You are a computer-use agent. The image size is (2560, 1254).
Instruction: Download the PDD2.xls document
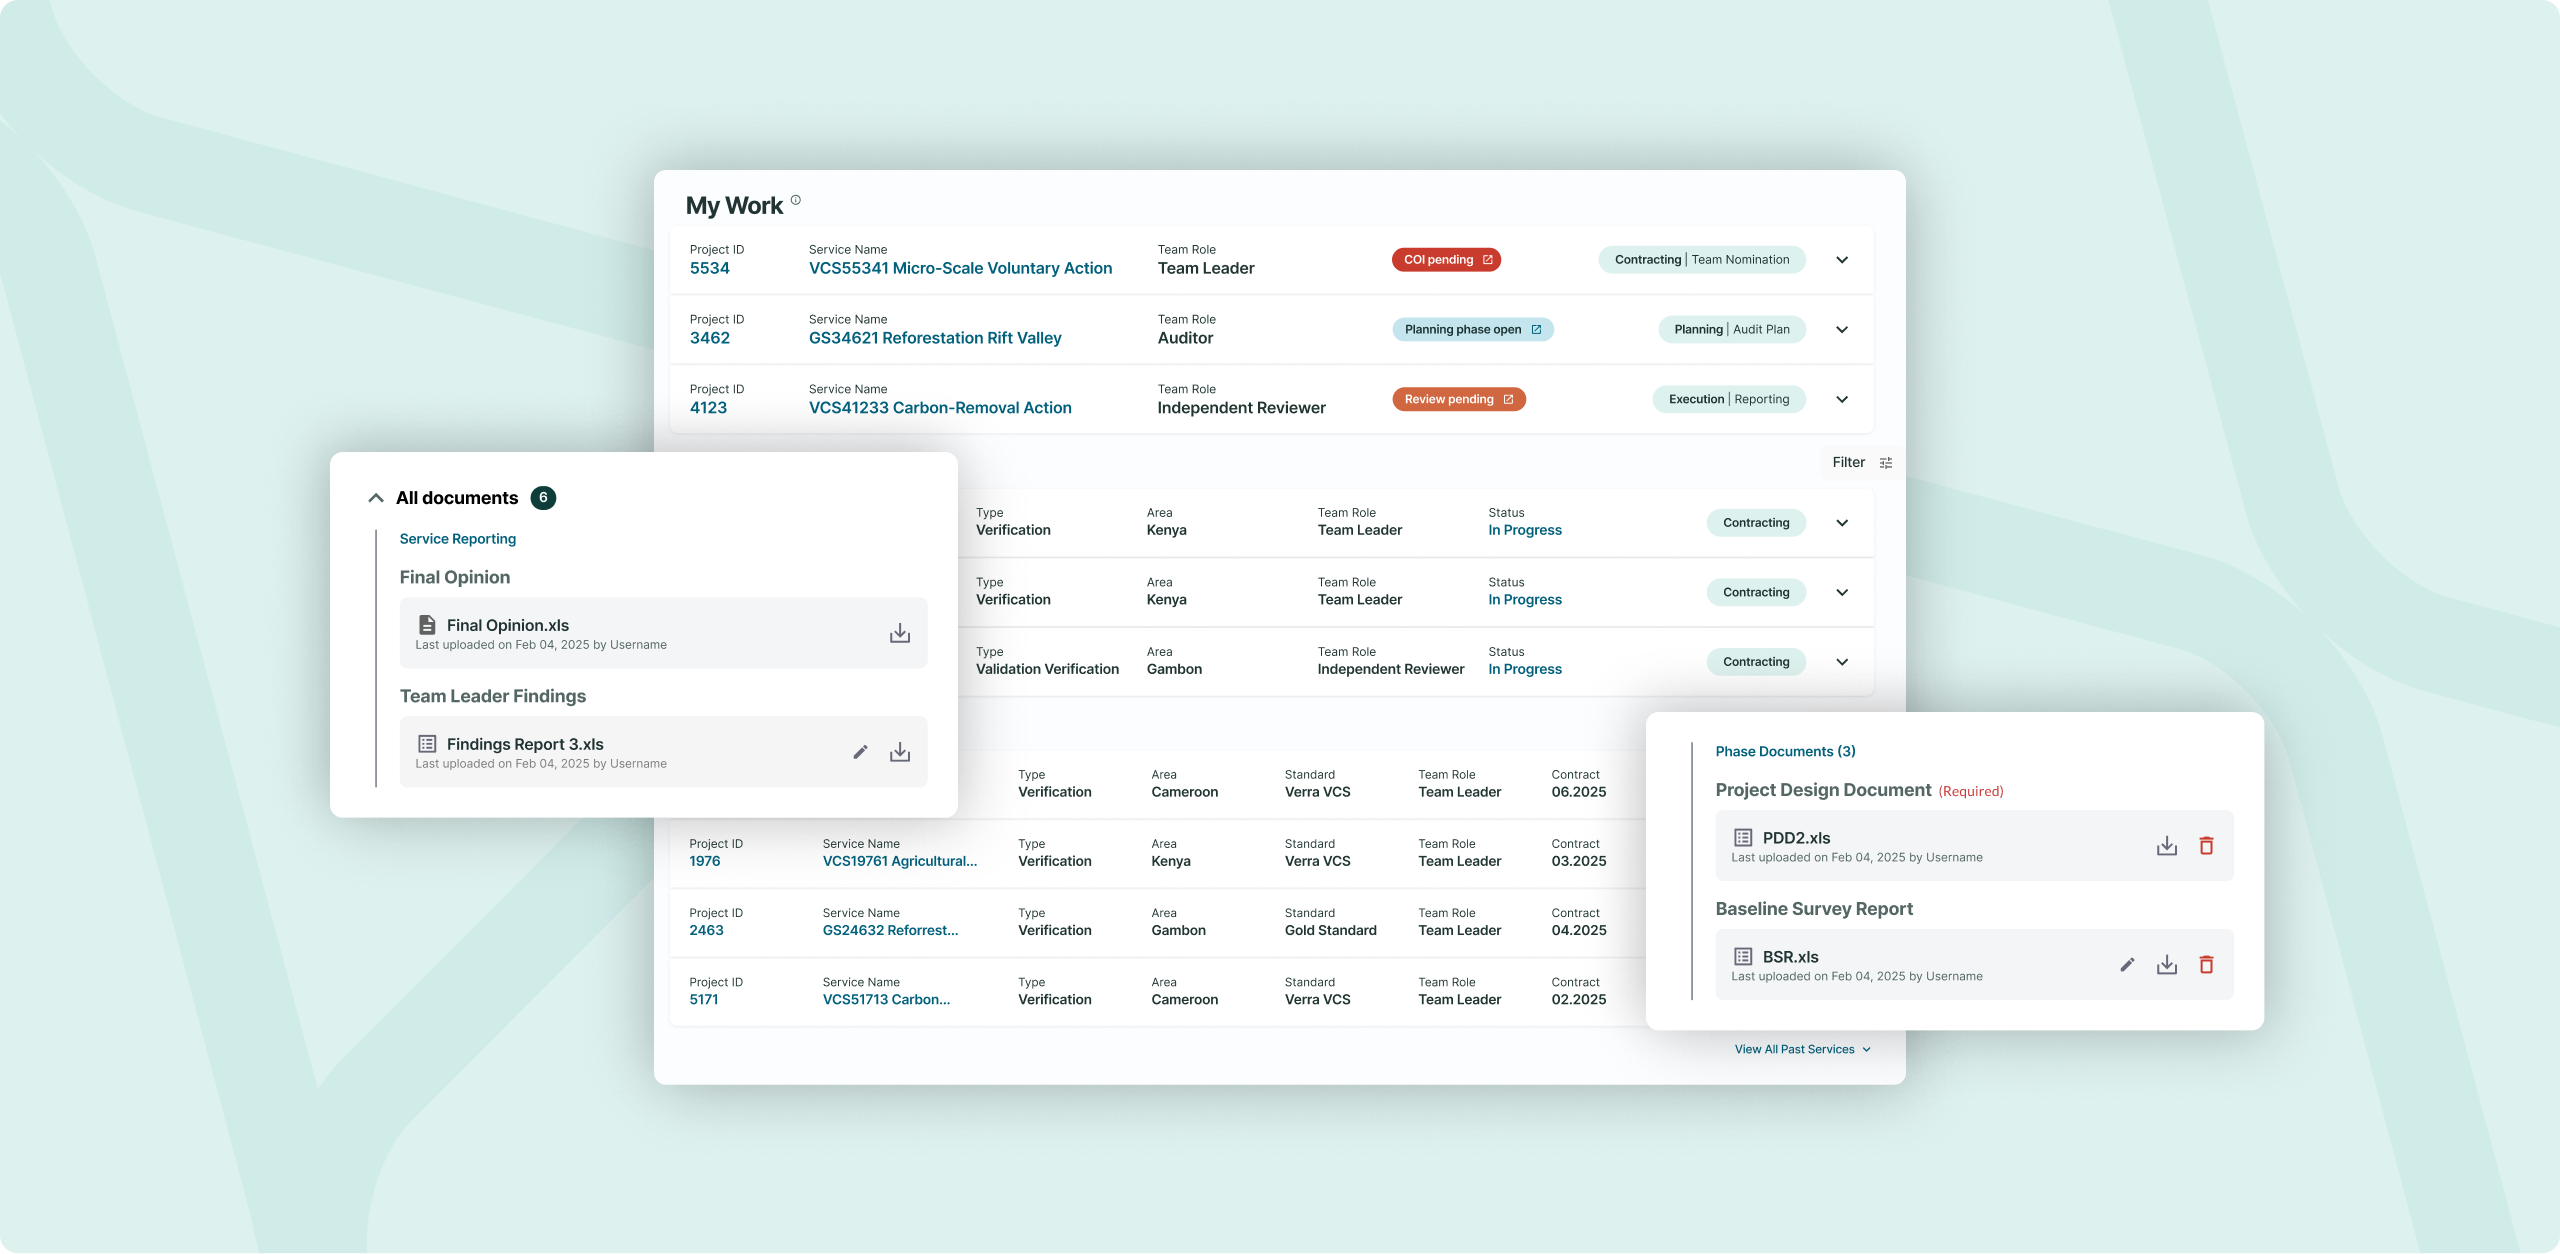[2166, 846]
